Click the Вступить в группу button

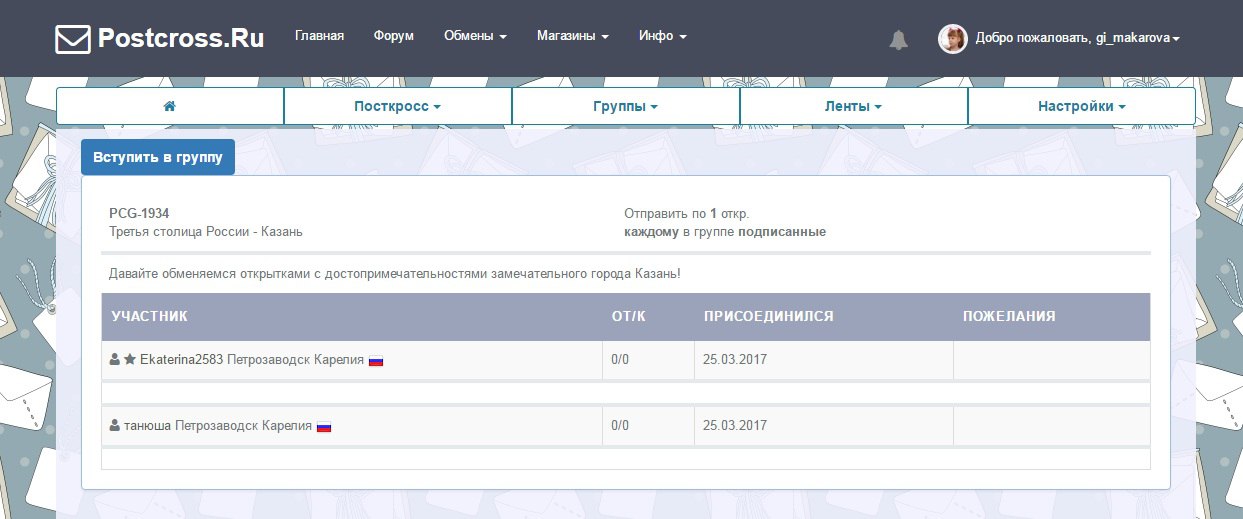(158, 157)
